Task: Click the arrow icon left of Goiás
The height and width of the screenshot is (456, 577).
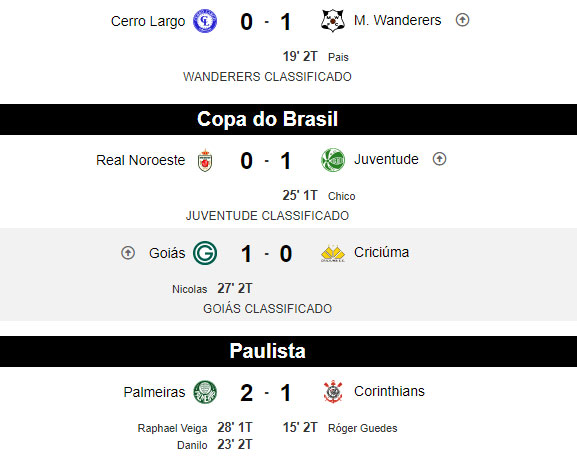Action: (128, 253)
